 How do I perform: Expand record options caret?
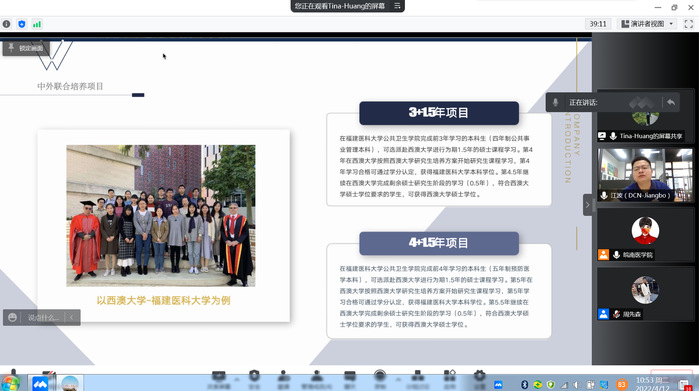(x=398, y=379)
